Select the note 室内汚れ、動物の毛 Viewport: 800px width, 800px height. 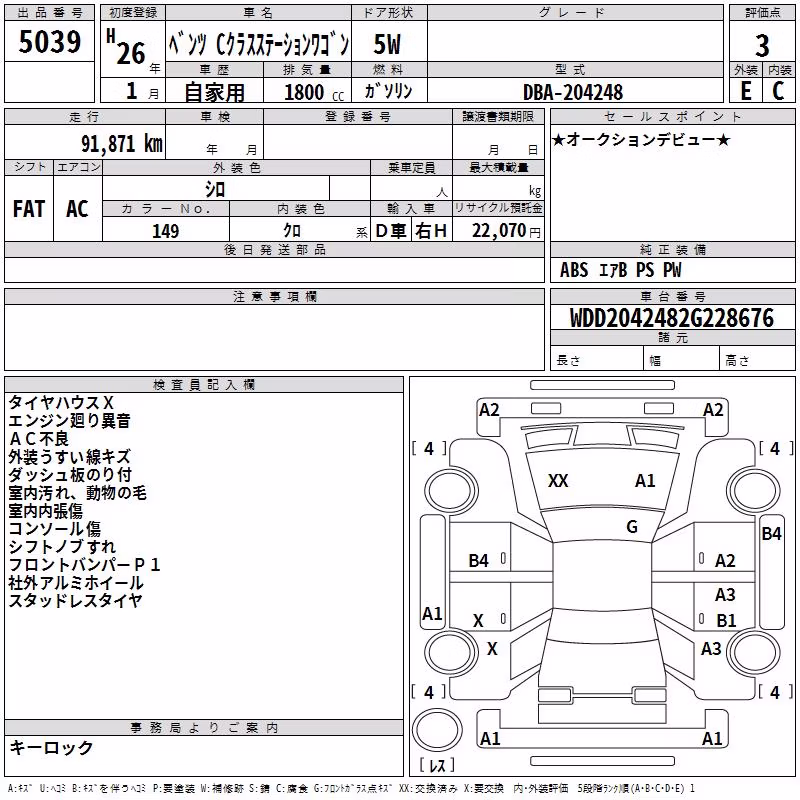click(x=77, y=493)
